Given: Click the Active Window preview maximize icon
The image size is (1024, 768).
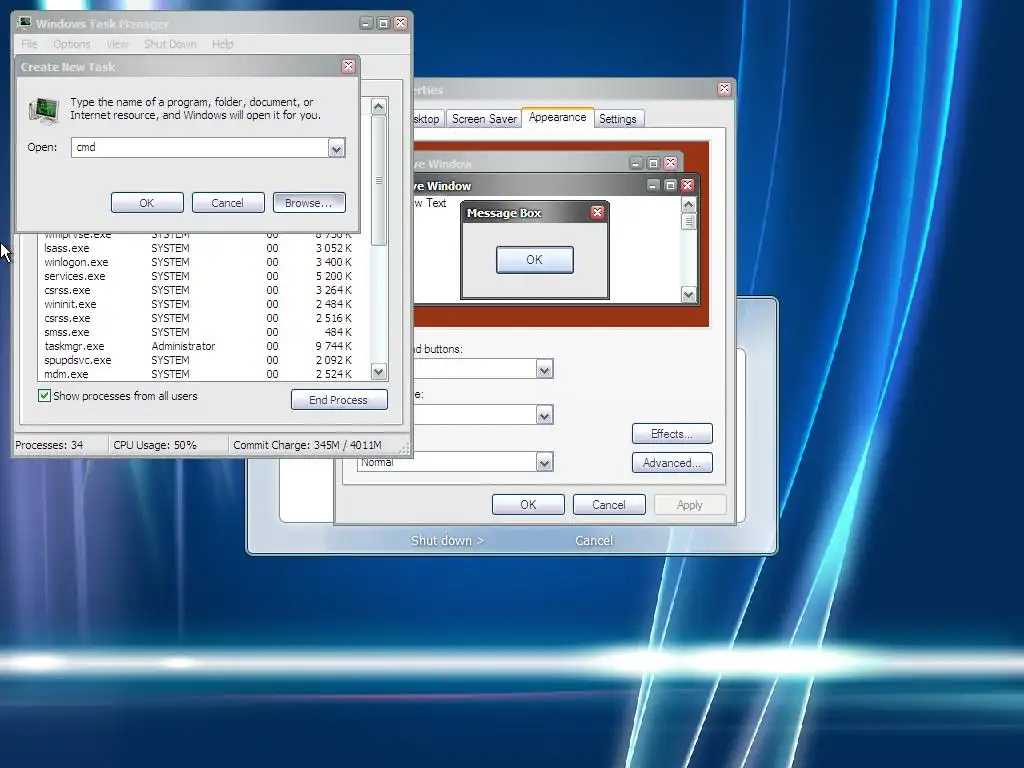Looking at the screenshot, I should (670, 185).
